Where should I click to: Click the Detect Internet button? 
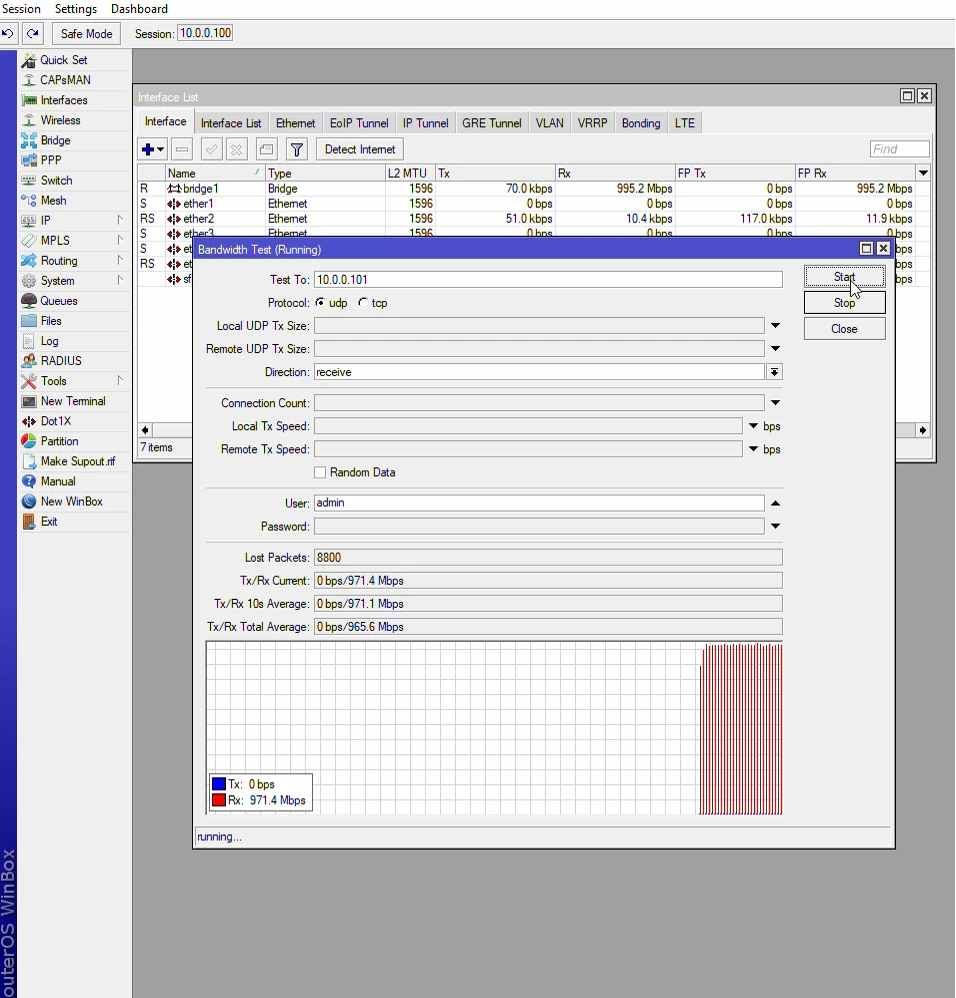[x=359, y=149]
